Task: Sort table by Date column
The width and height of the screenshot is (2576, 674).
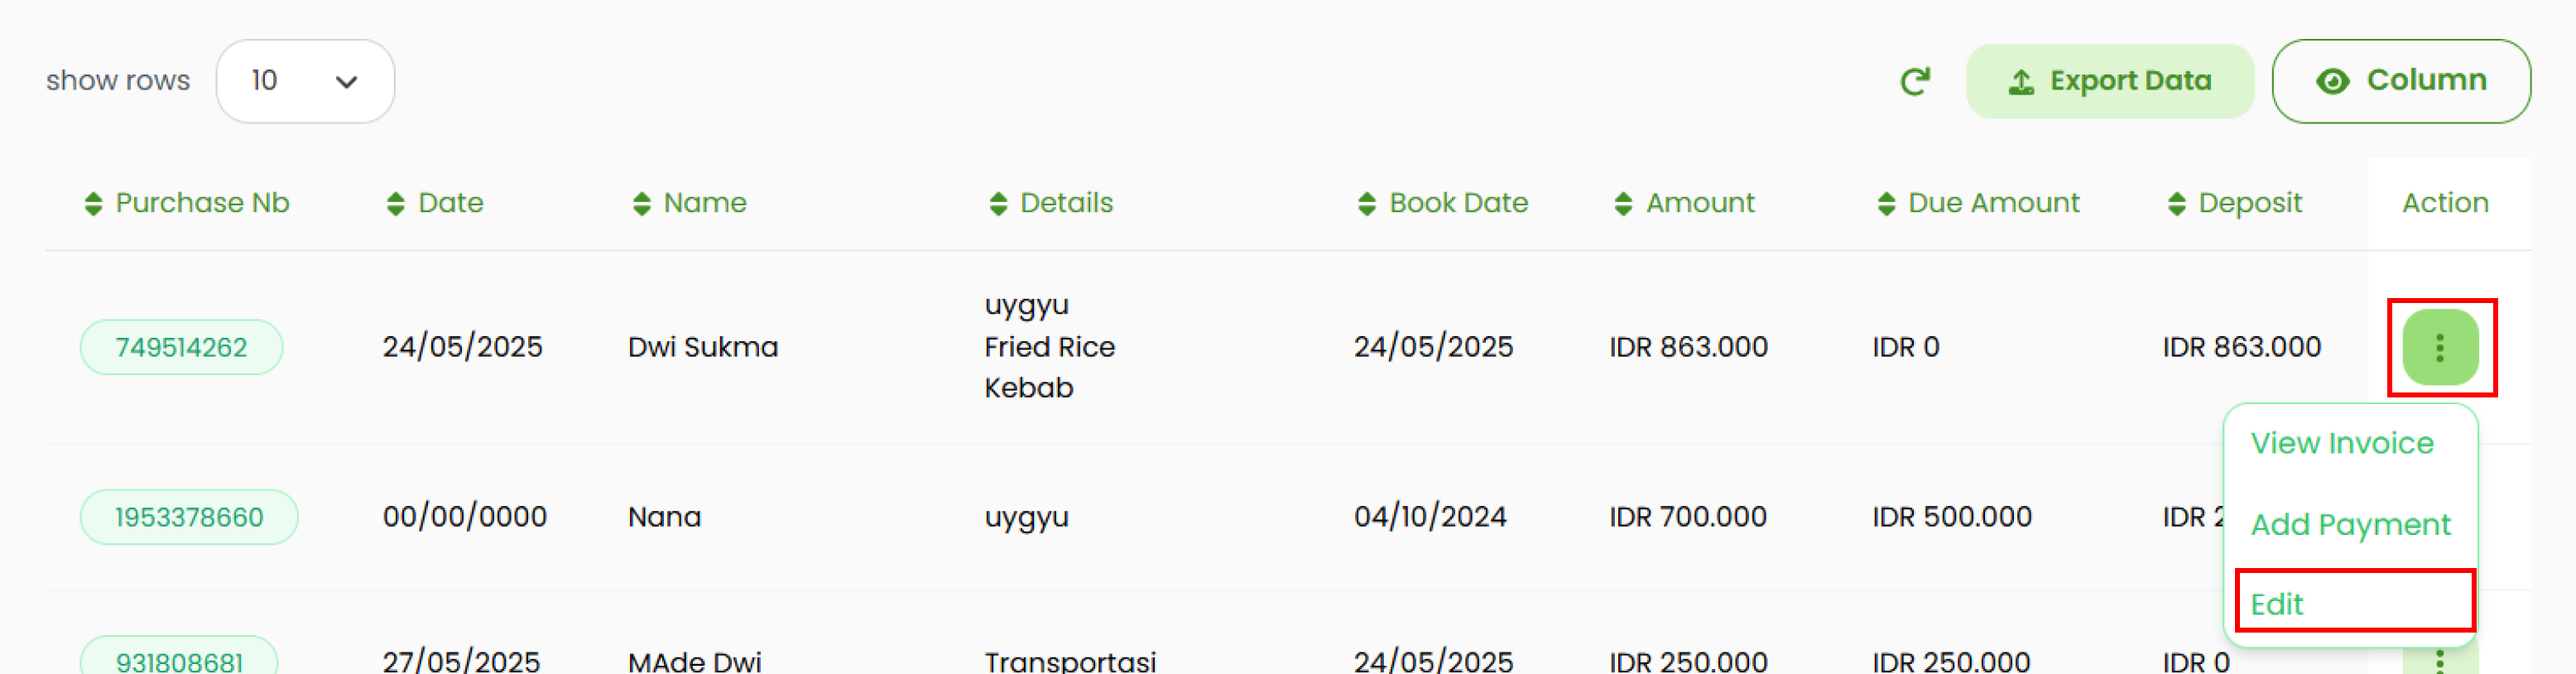Action: tap(396, 204)
